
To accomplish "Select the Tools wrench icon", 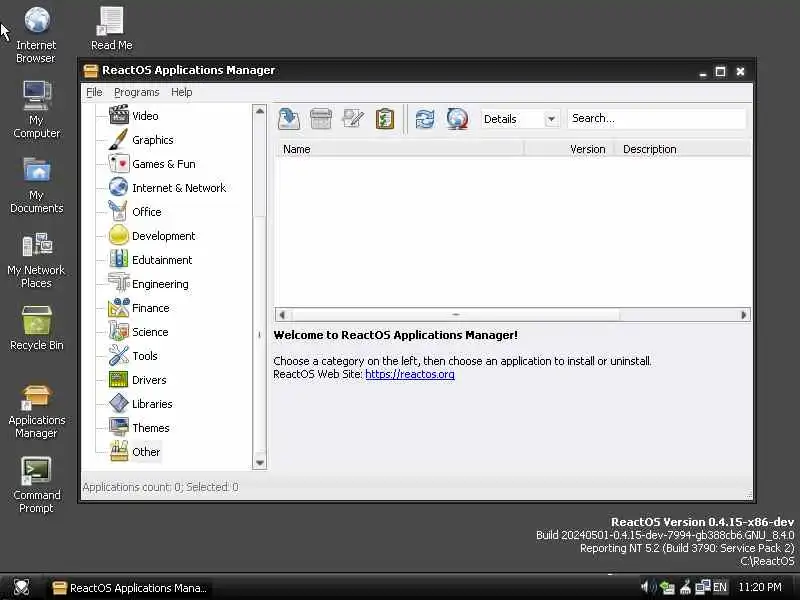I will [x=118, y=355].
